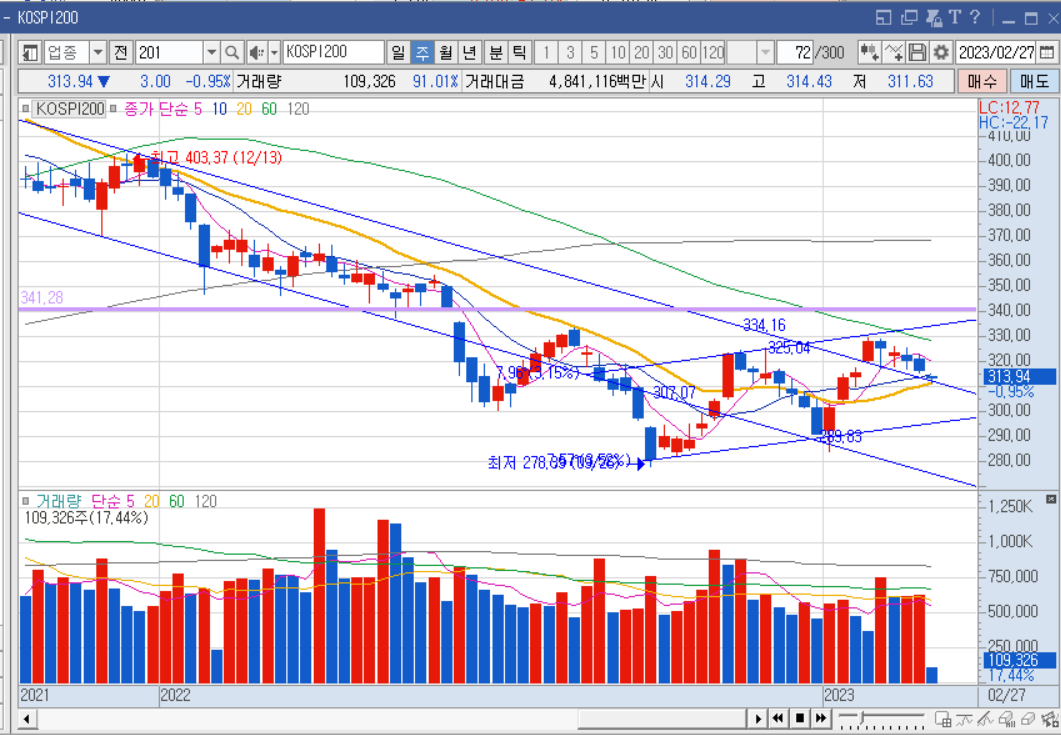The image size is (1061, 735).
Task: Stop chart replay with the stop button
Action: click(x=800, y=718)
